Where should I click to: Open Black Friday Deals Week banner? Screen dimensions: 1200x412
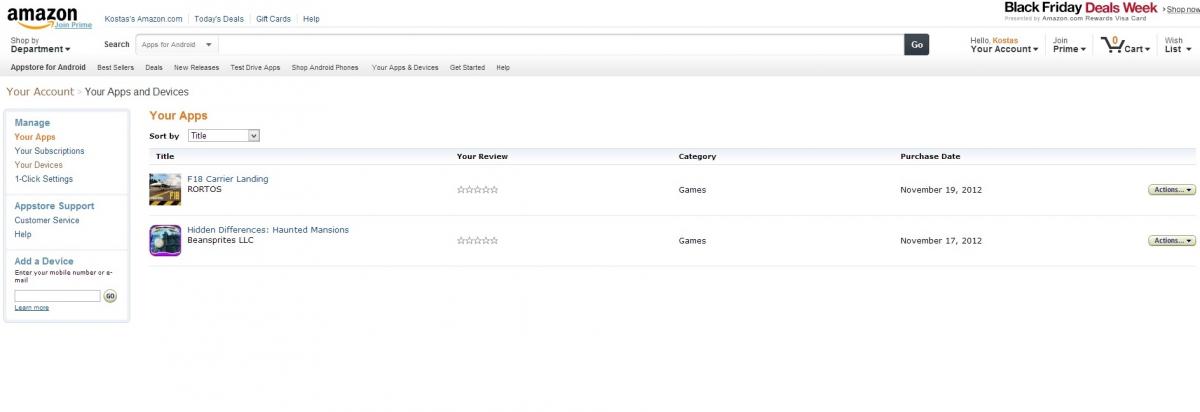(1081, 8)
